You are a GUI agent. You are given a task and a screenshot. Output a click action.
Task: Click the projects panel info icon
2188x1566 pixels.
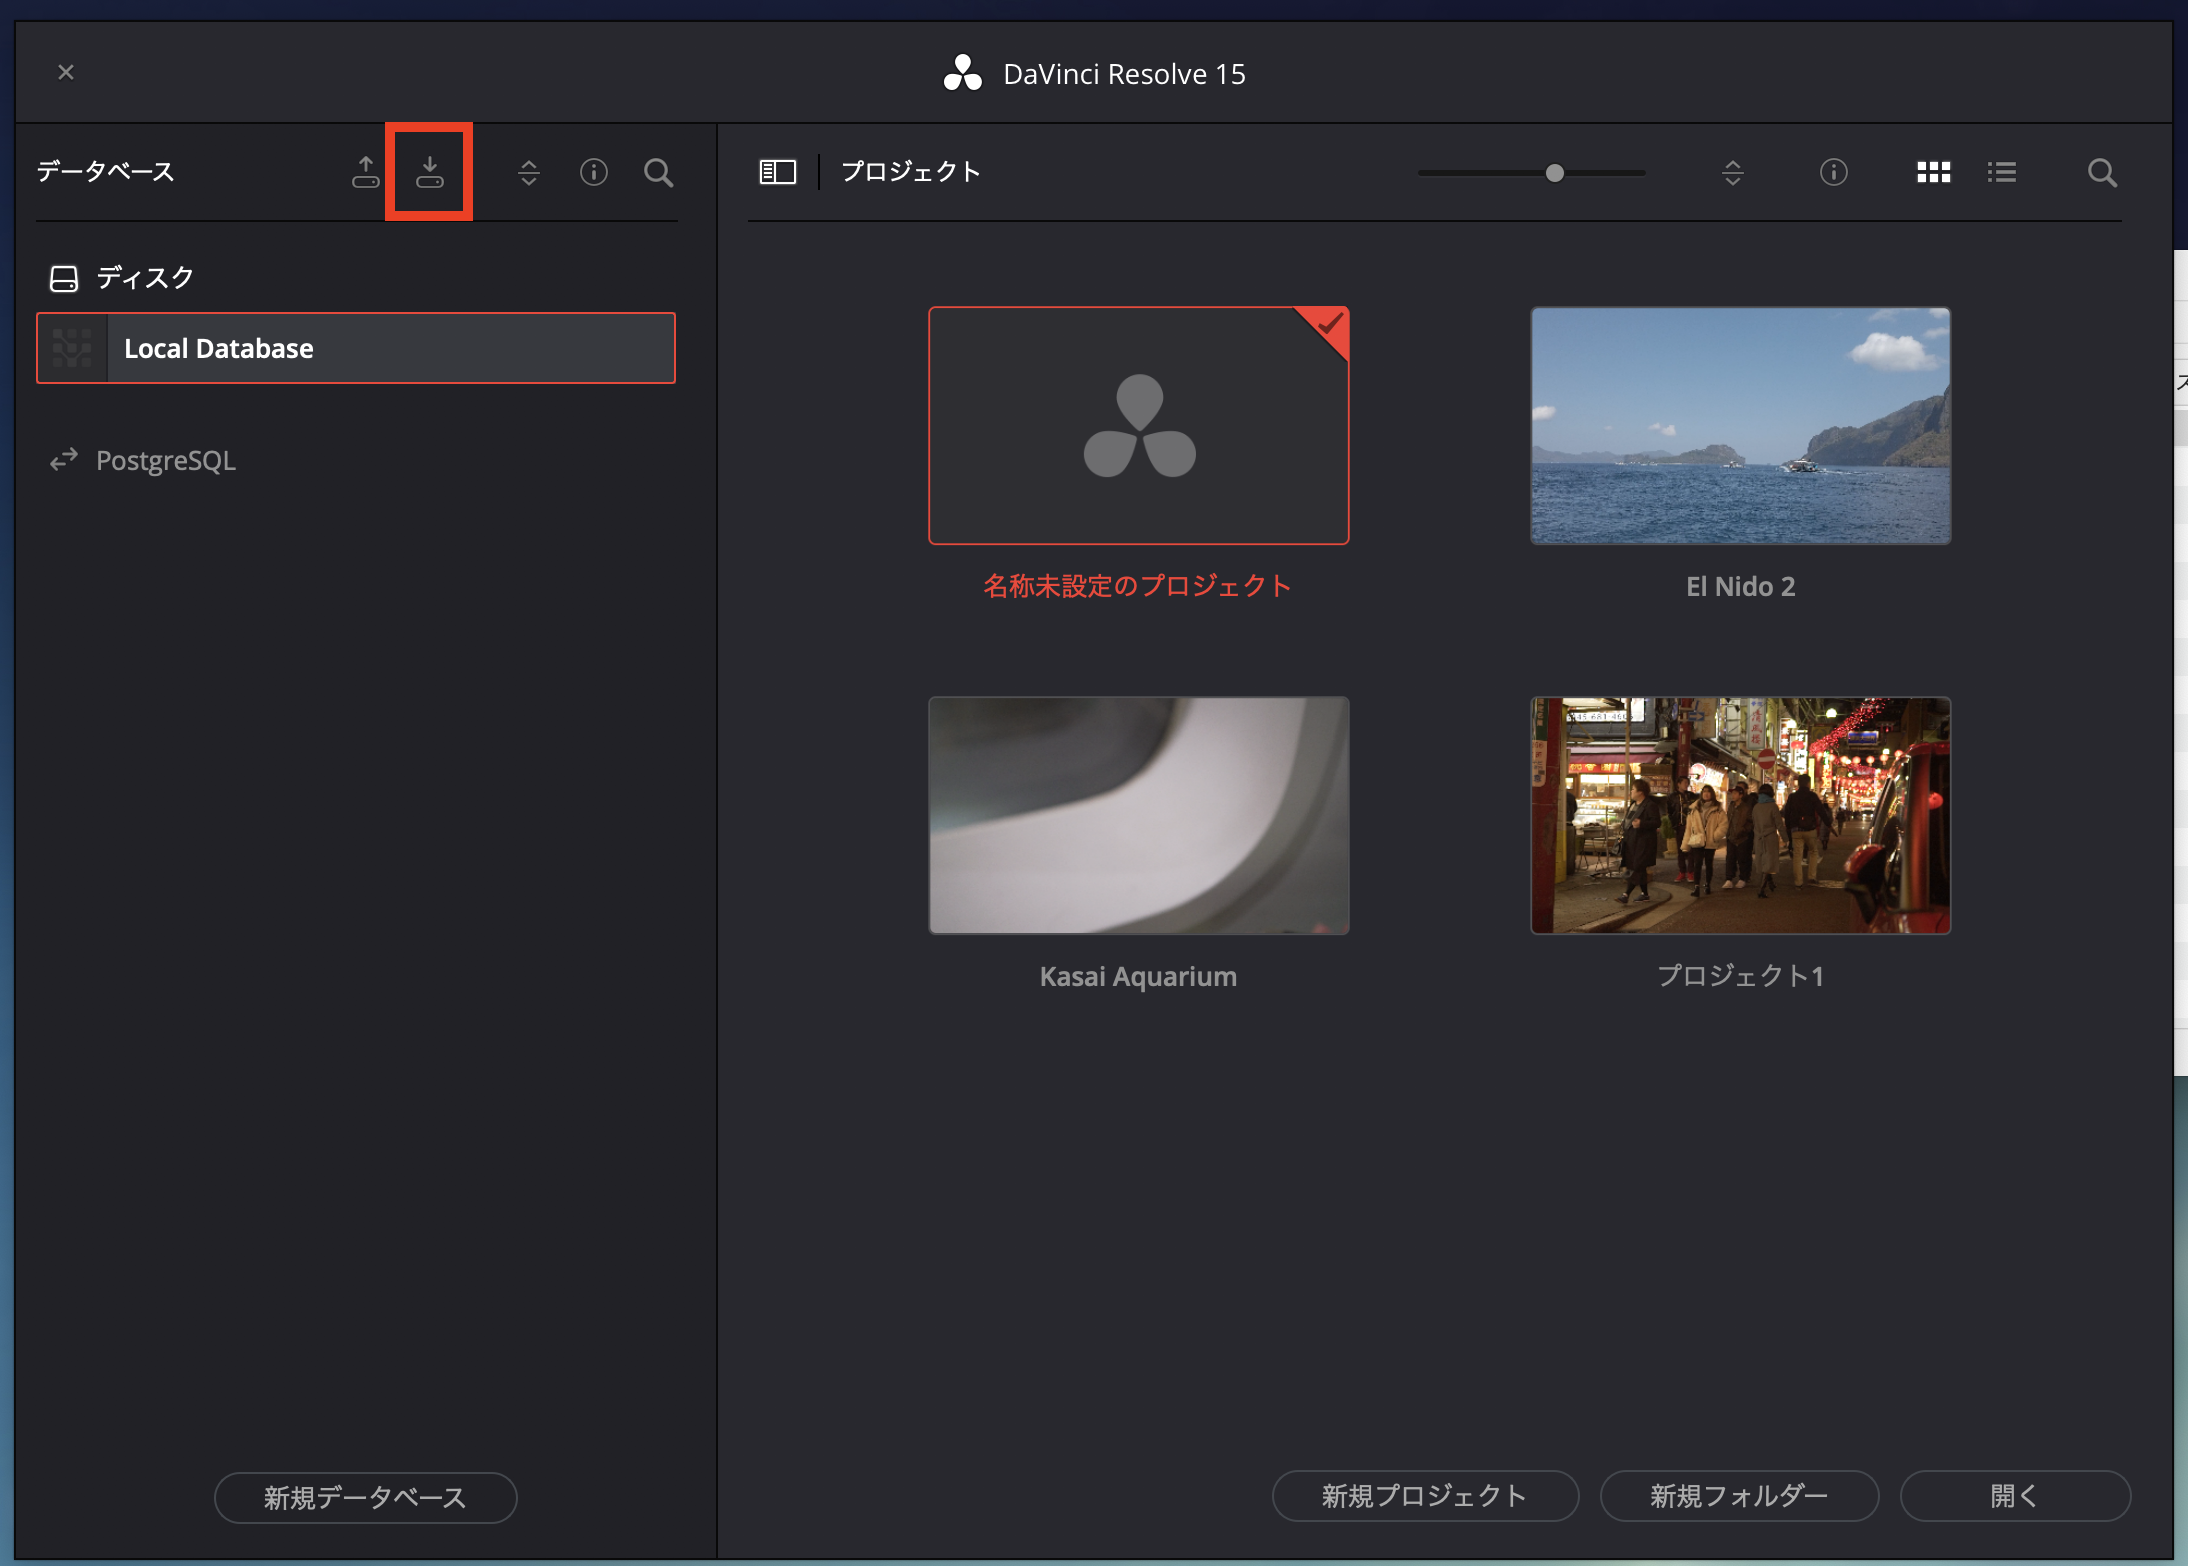click(x=1833, y=172)
